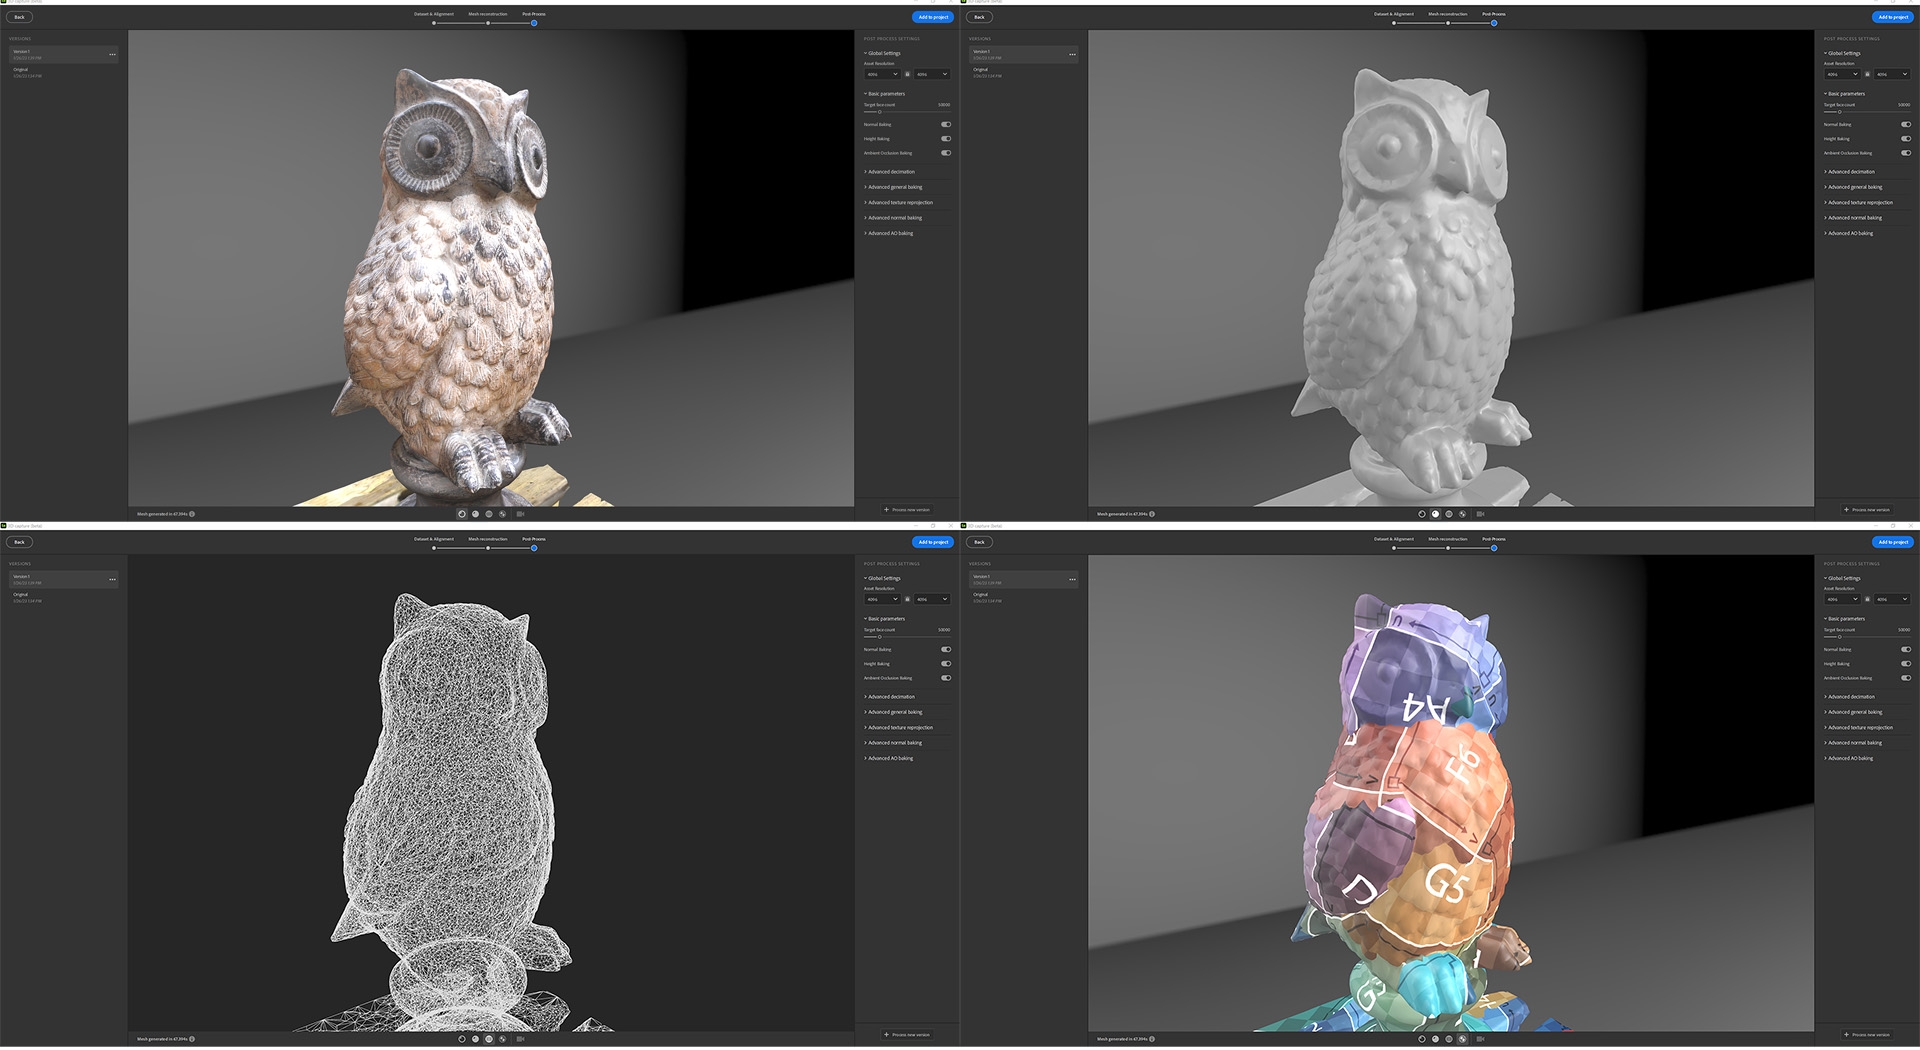Disable Ambient Occlusion Baking
Viewport: 1920px width, 1050px height.
[945, 153]
